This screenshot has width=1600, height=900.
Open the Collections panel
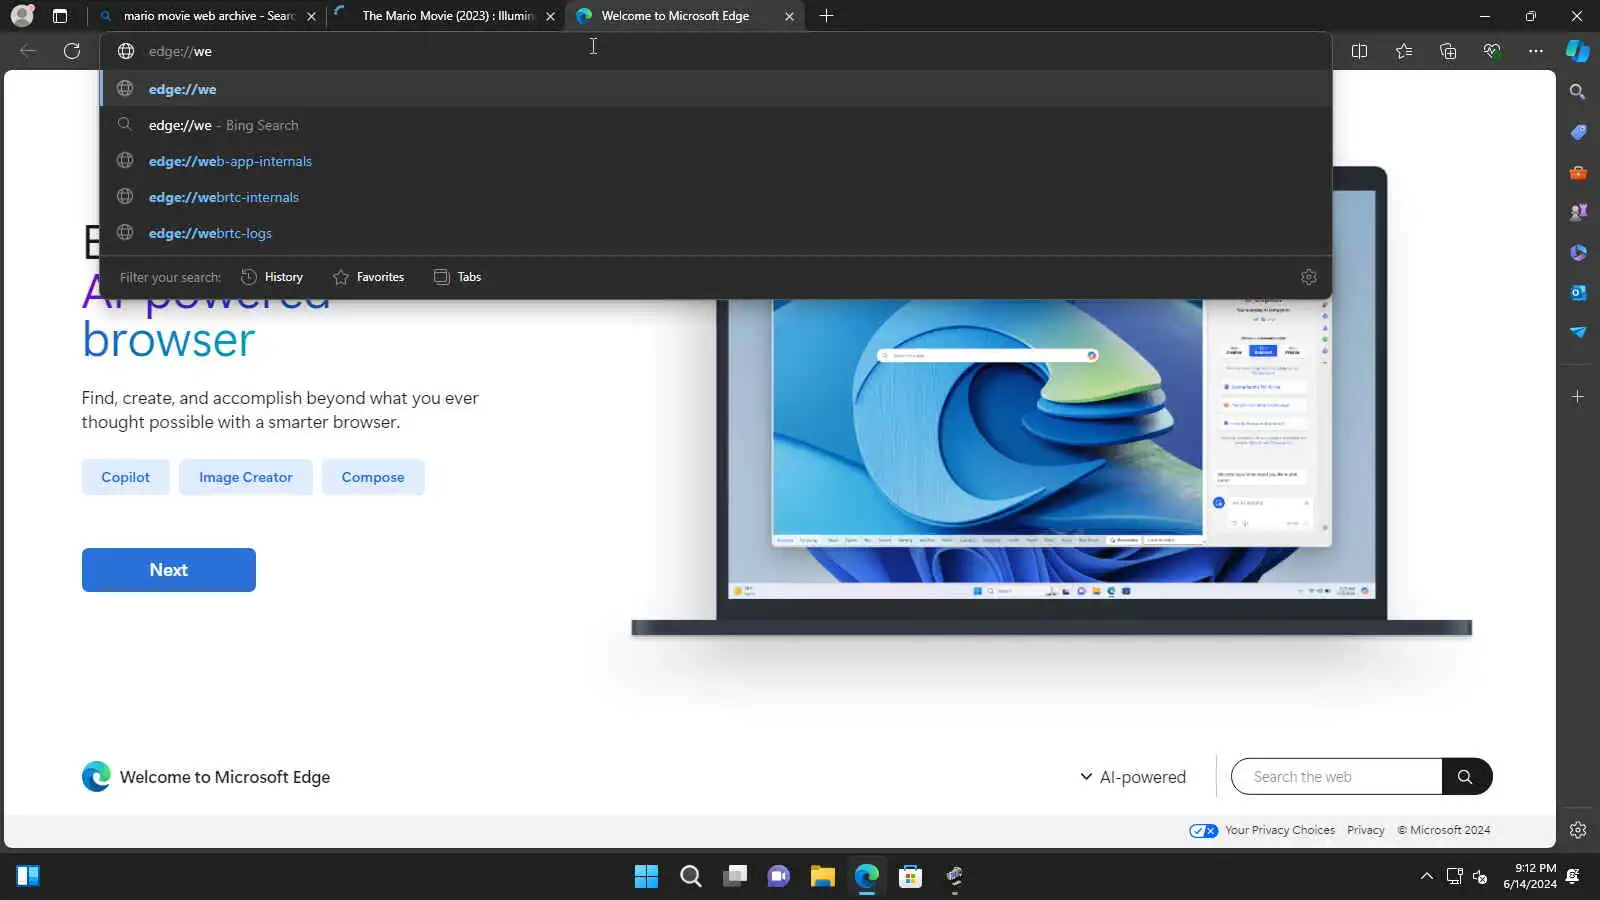pyautogui.click(x=1448, y=51)
